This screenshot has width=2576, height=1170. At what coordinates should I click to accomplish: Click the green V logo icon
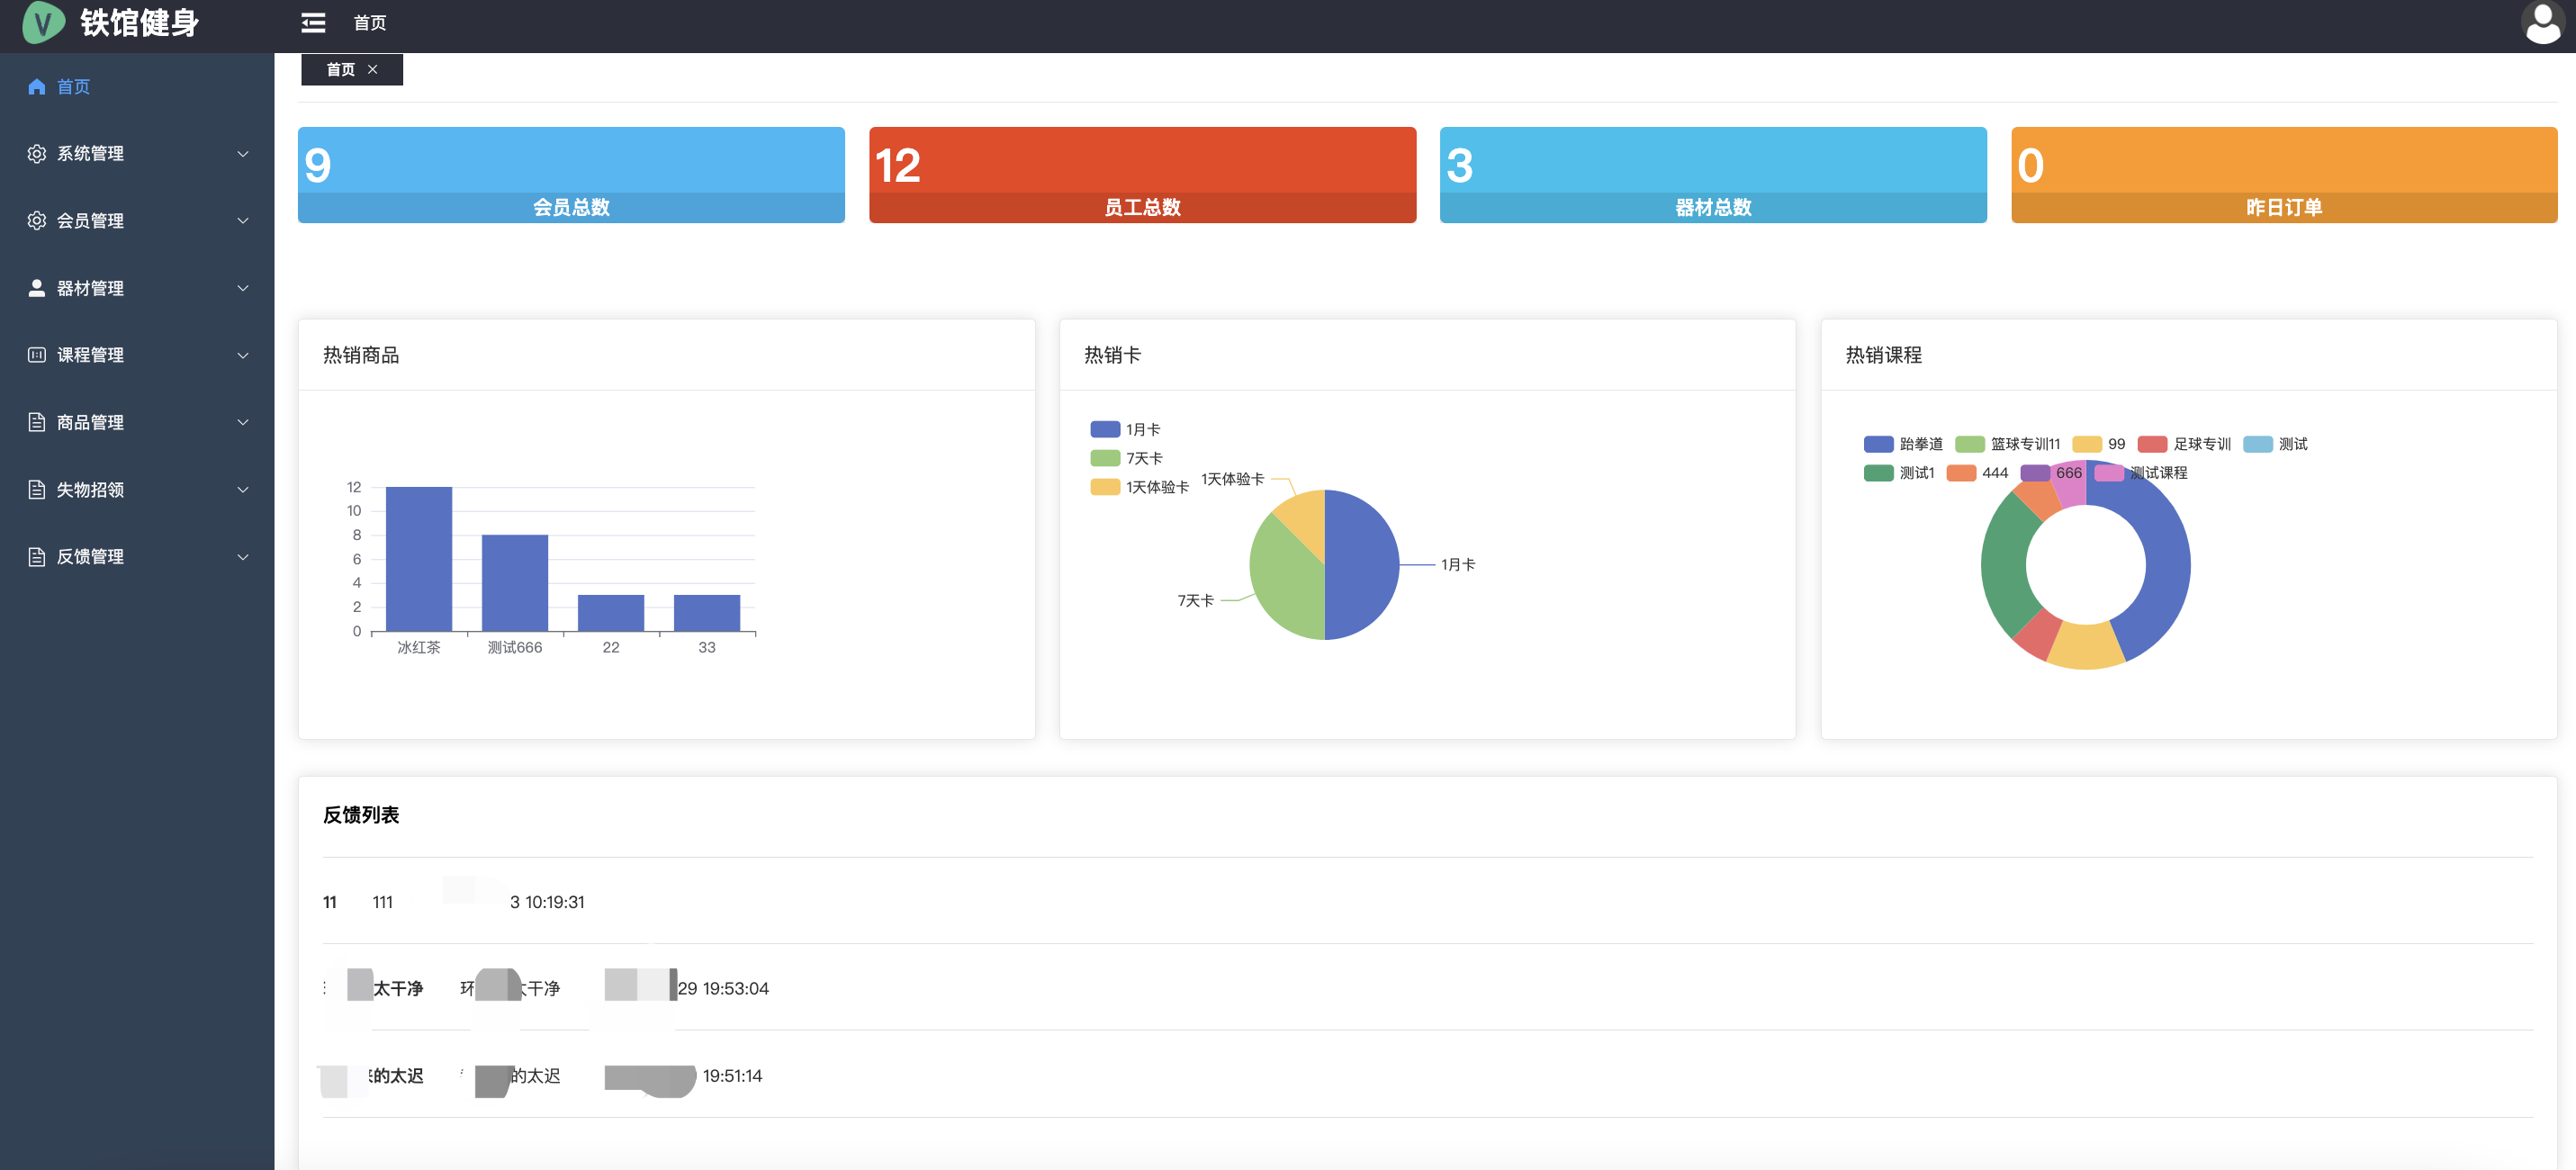pyautogui.click(x=43, y=22)
